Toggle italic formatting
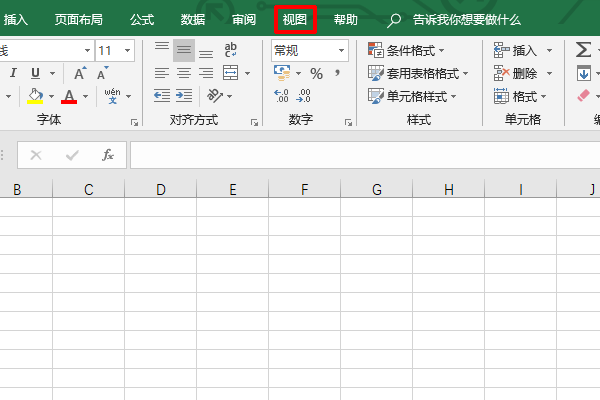This screenshot has height=400, width=600. (13, 73)
